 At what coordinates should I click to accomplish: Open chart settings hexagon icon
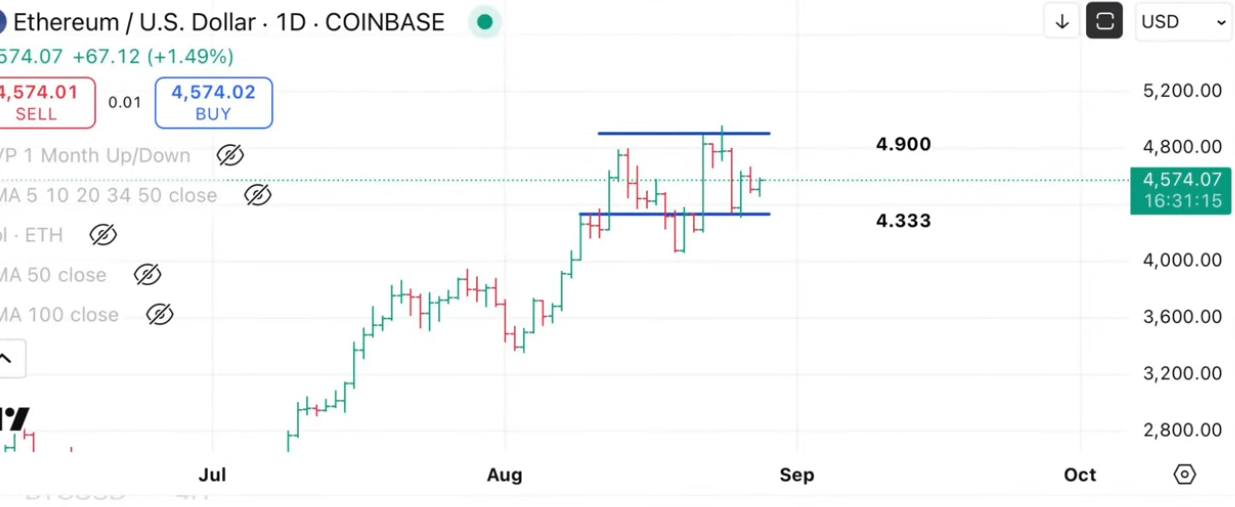tap(1185, 475)
